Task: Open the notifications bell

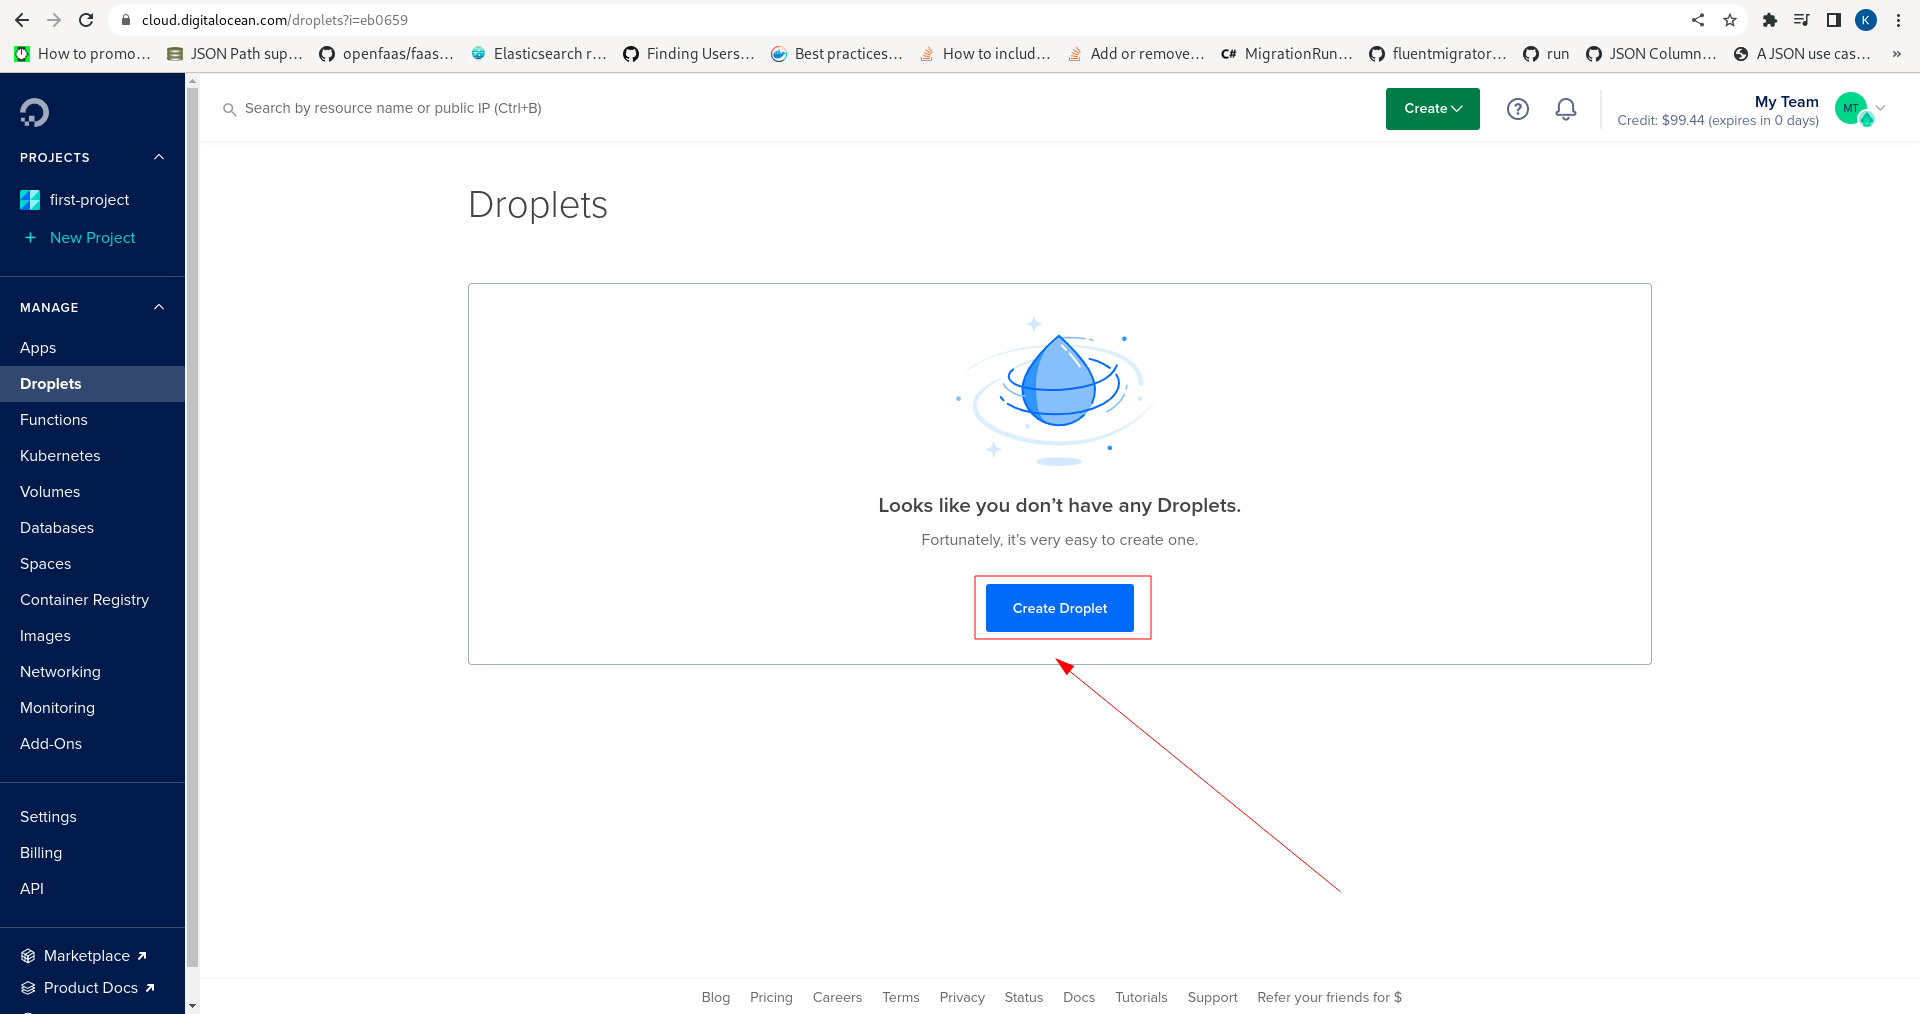Action: (1566, 109)
